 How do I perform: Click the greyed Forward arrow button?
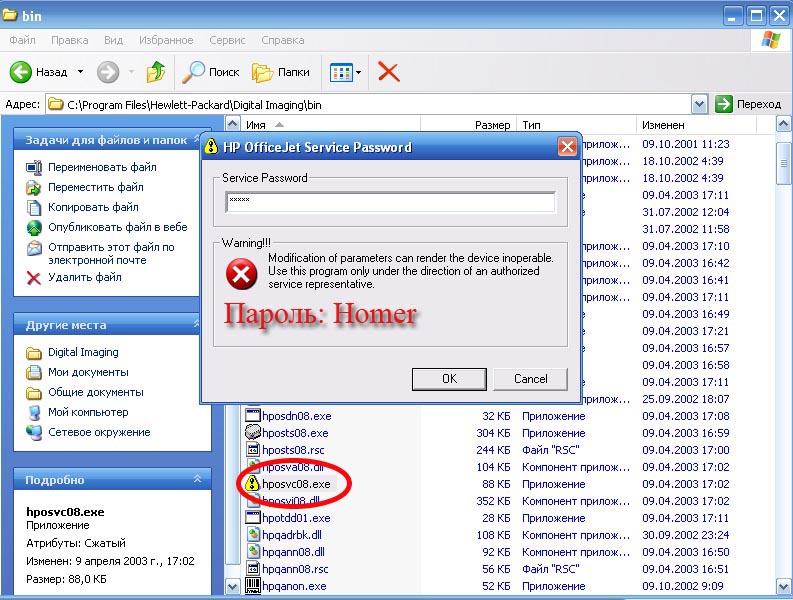(108, 72)
